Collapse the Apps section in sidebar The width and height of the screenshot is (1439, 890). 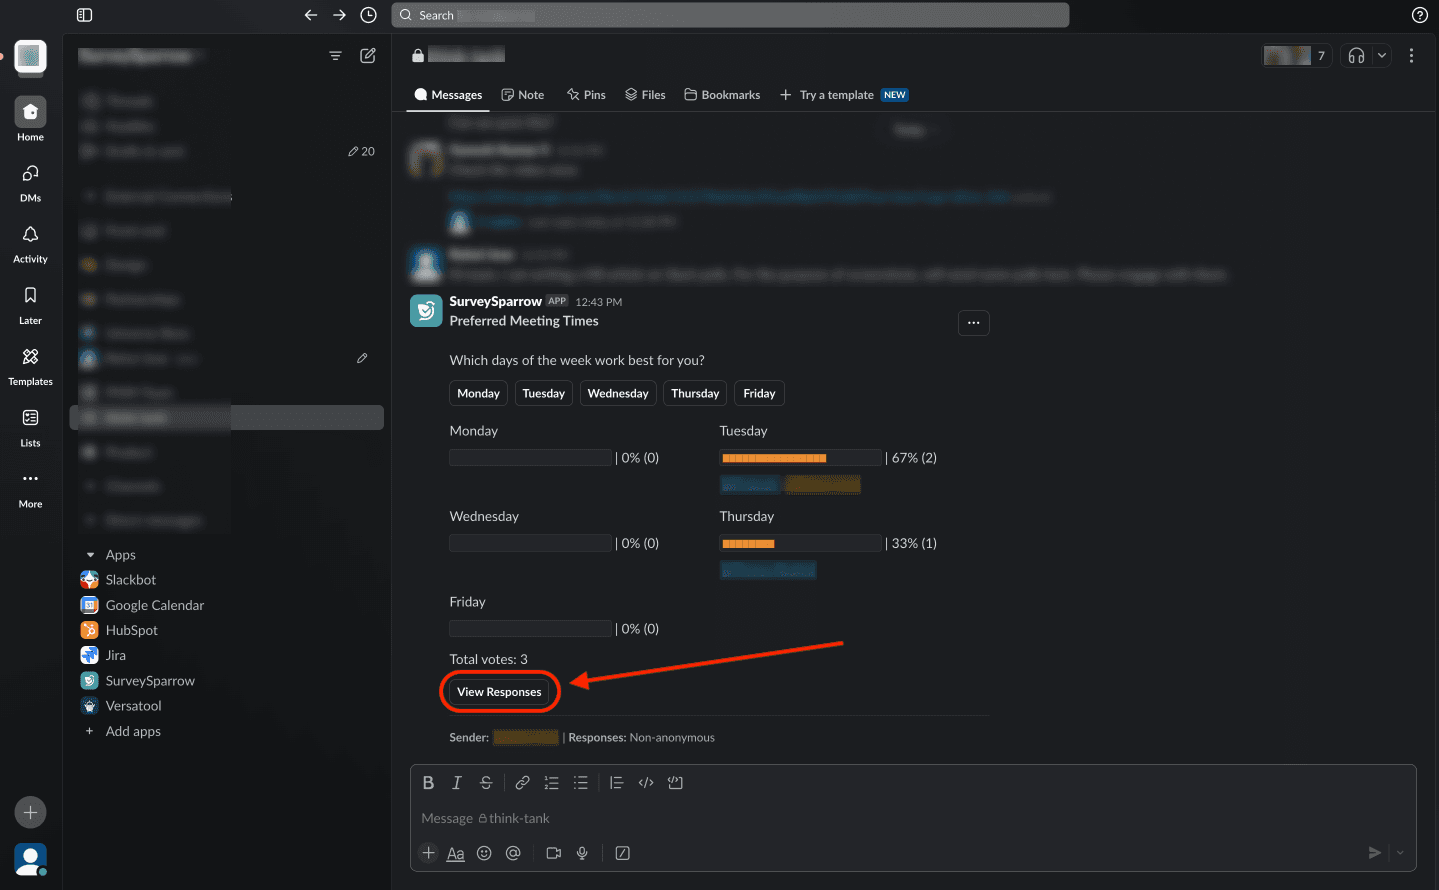pos(91,555)
